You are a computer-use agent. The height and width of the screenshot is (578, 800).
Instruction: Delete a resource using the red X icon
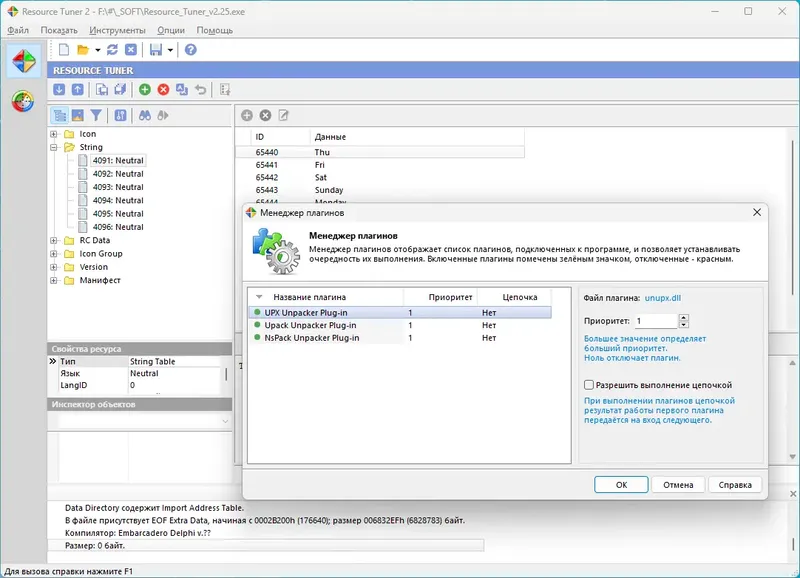point(163,90)
